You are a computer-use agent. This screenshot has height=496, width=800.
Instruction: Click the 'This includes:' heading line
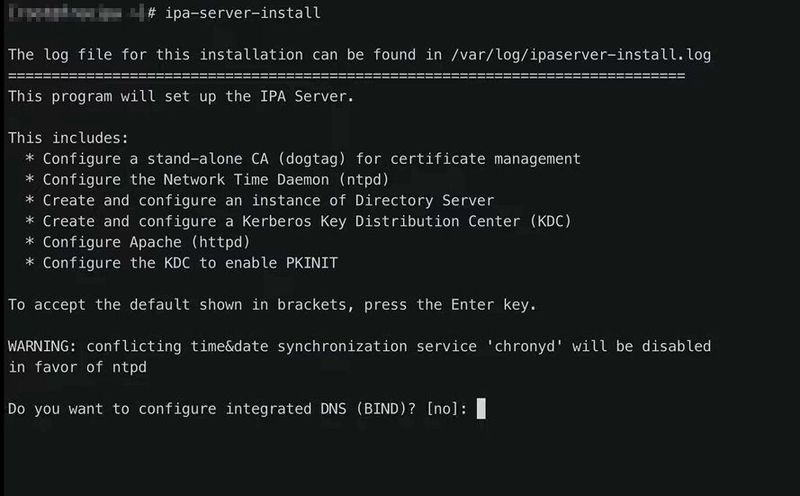point(68,138)
